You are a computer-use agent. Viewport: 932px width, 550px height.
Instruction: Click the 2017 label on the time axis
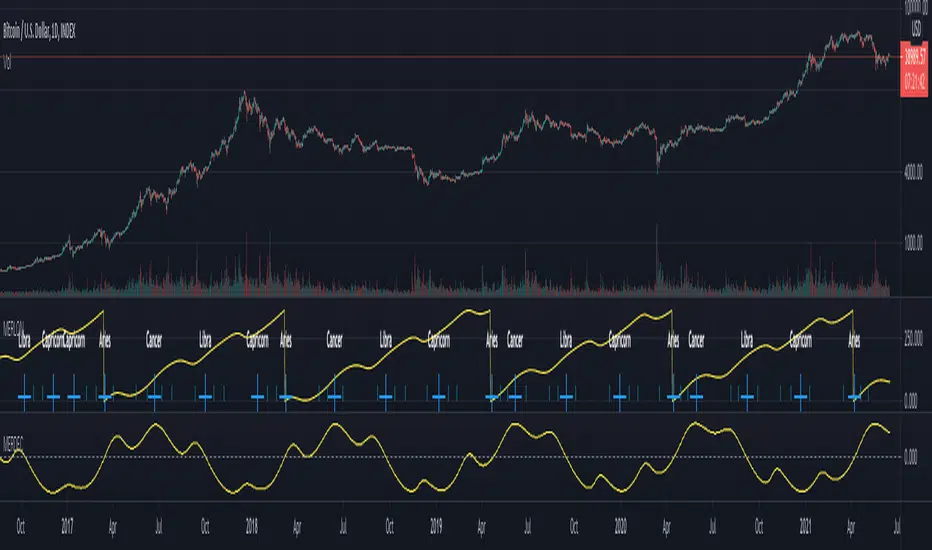coord(67,526)
